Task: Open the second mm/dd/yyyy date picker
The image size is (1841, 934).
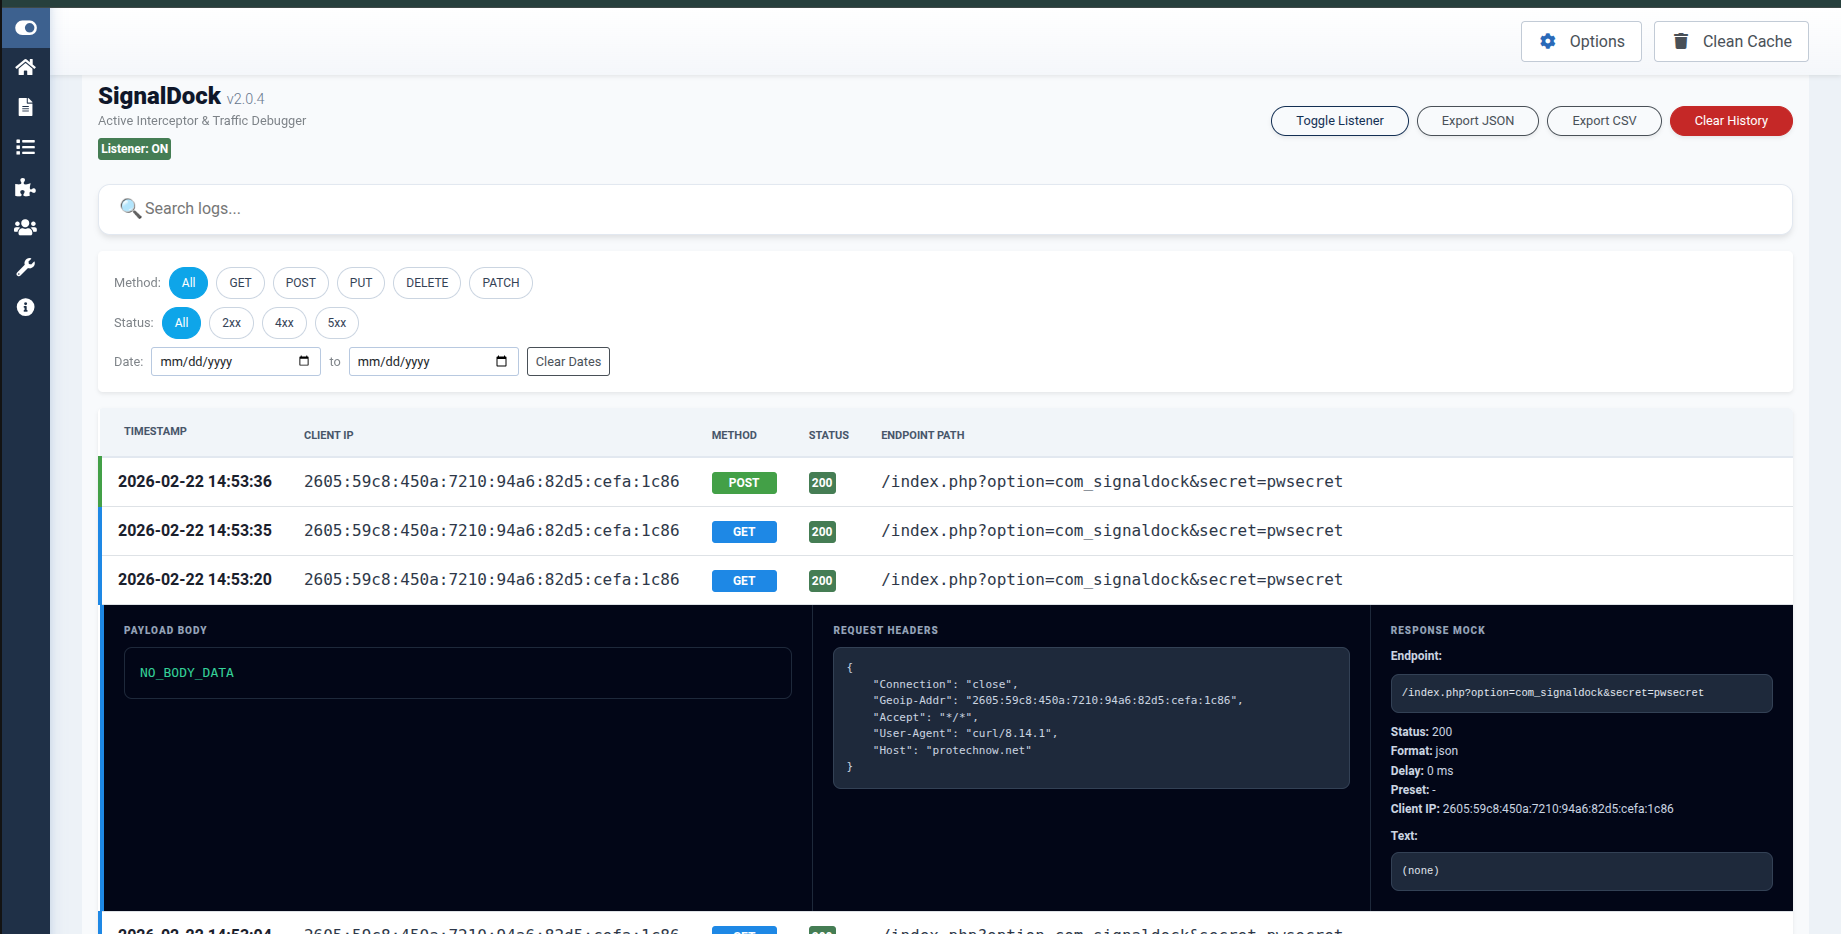Action: point(504,361)
